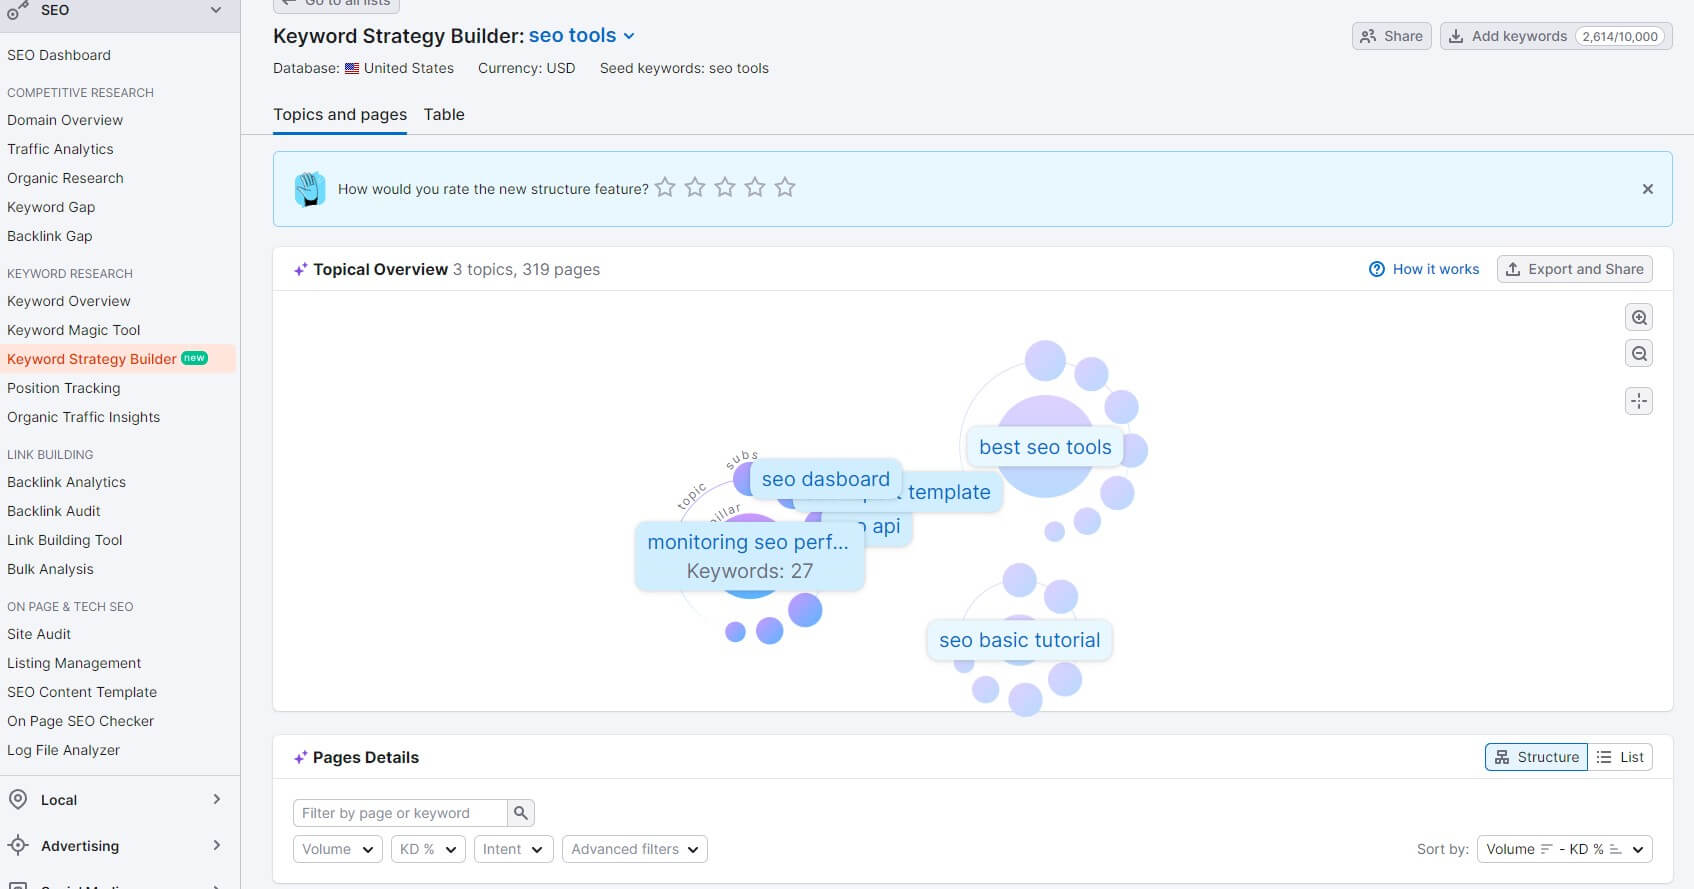Switch Pages Details to Structure view
The image size is (1694, 889).
(x=1536, y=757)
